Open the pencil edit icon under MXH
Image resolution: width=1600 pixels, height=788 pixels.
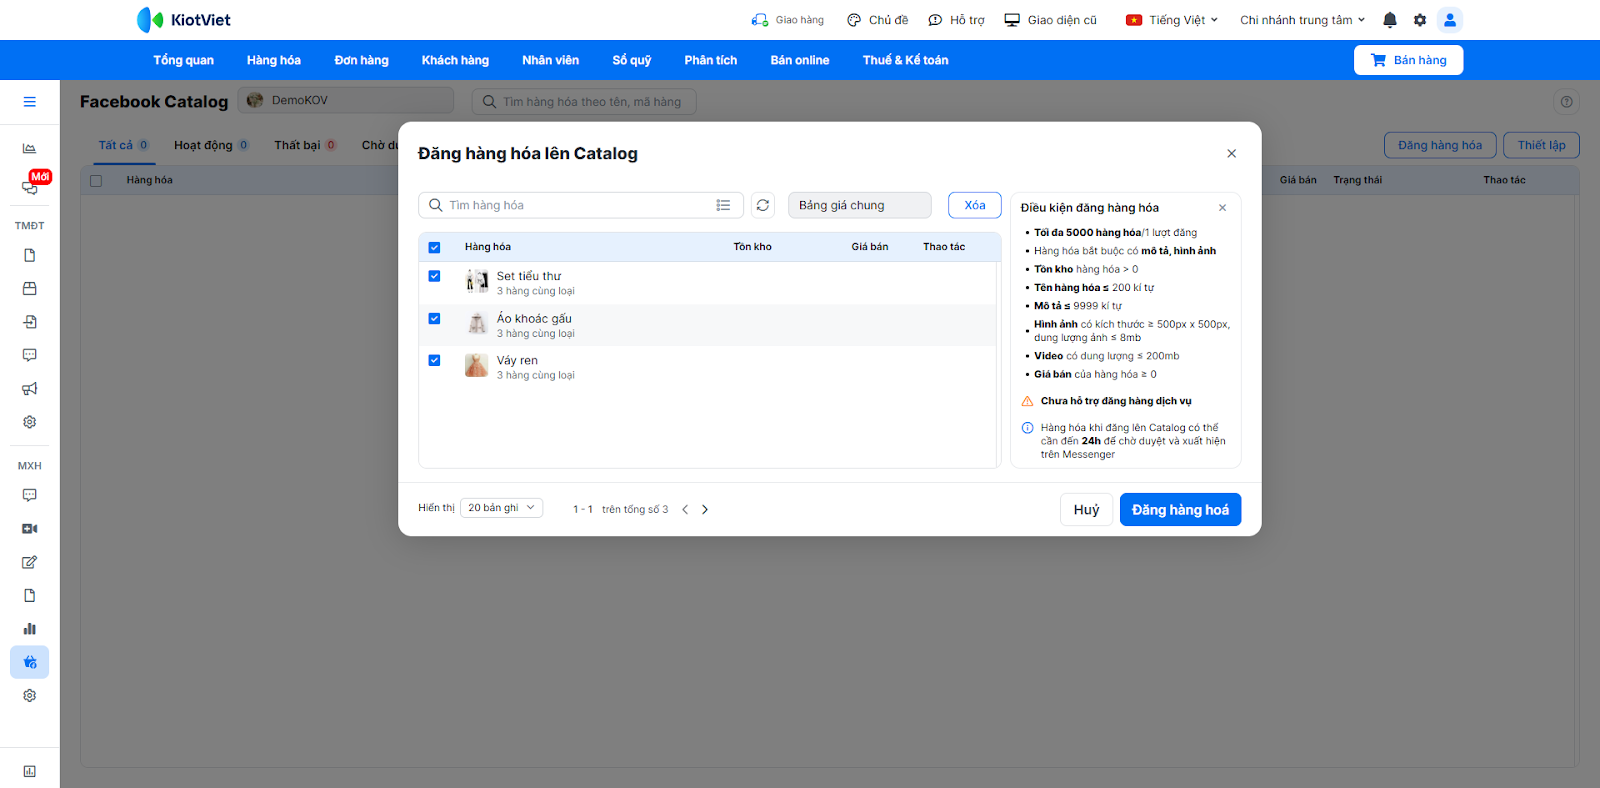coord(30,562)
